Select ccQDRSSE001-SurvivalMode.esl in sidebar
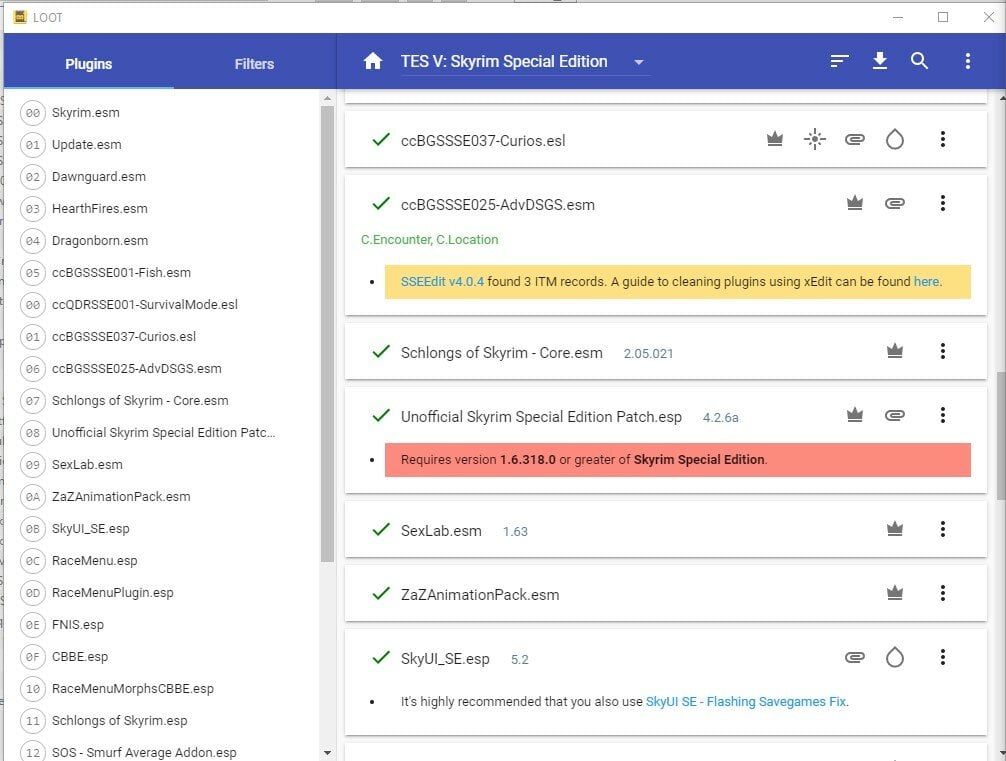The image size is (1006, 761). [144, 304]
